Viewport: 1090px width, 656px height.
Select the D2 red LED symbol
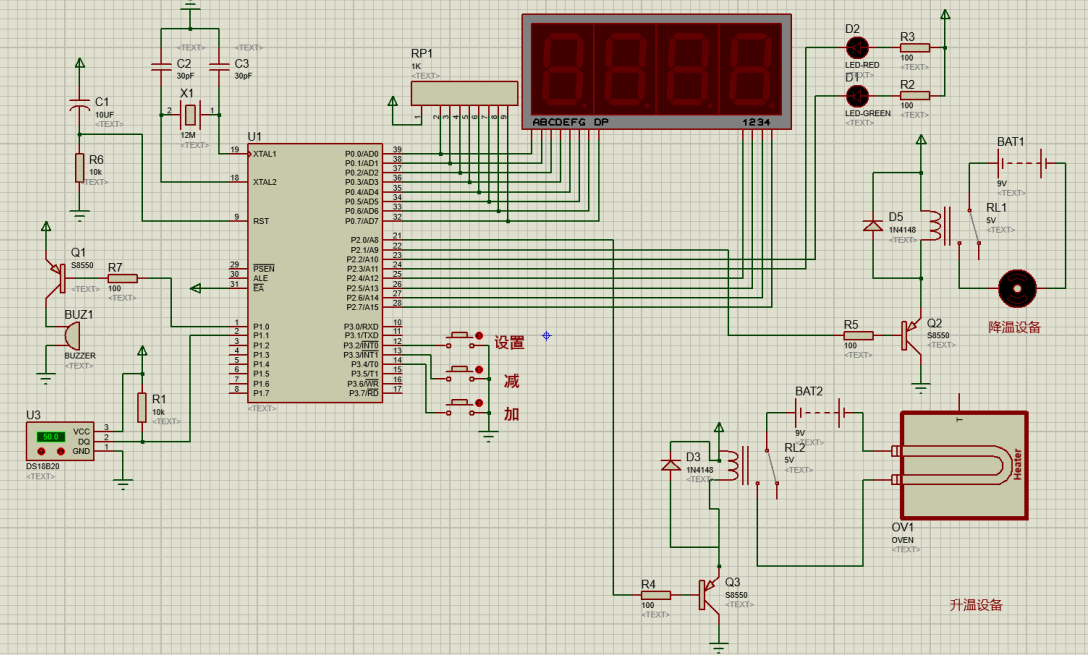857,48
